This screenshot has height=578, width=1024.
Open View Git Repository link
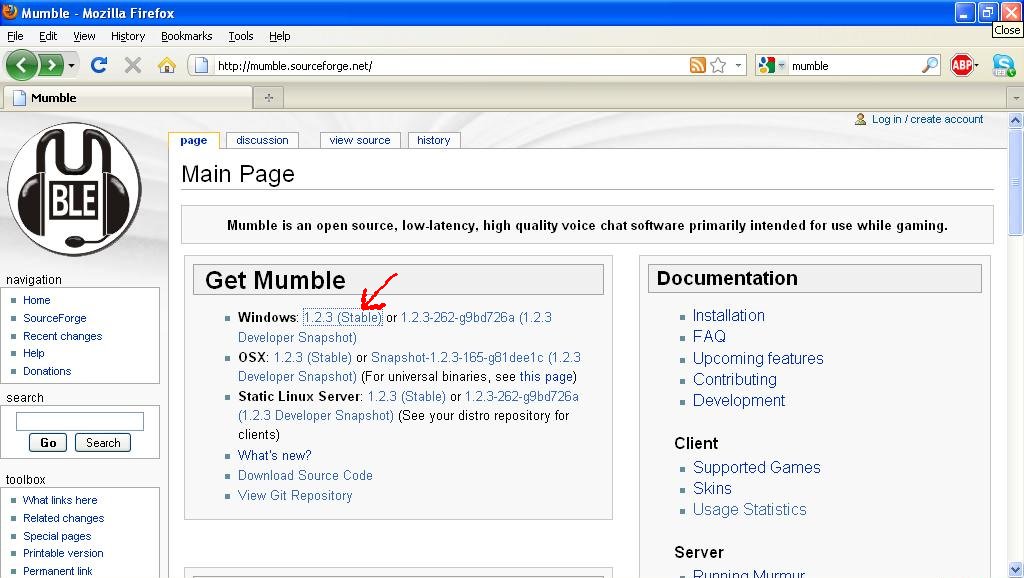point(295,496)
